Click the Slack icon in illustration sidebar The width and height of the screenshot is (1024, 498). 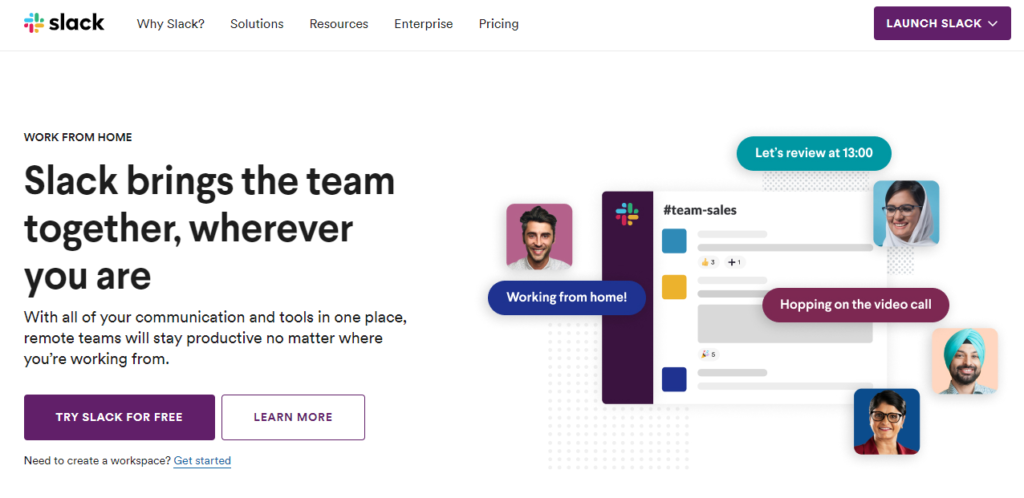tap(627, 214)
